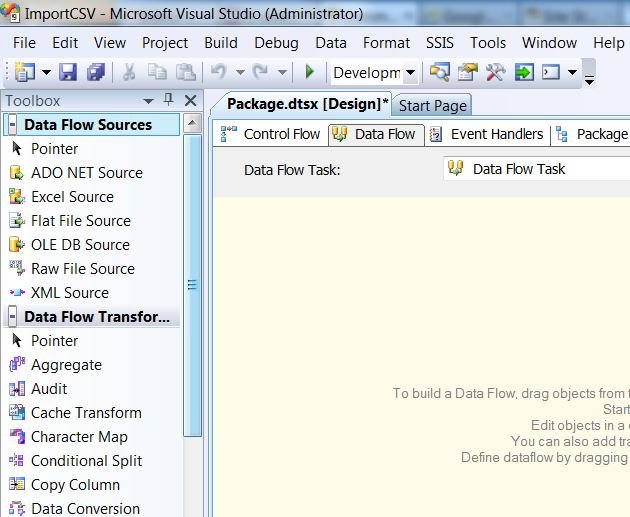This screenshot has width=630, height=517.
Task: Open the Tools menu
Action: pyautogui.click(x=488, y=43)
